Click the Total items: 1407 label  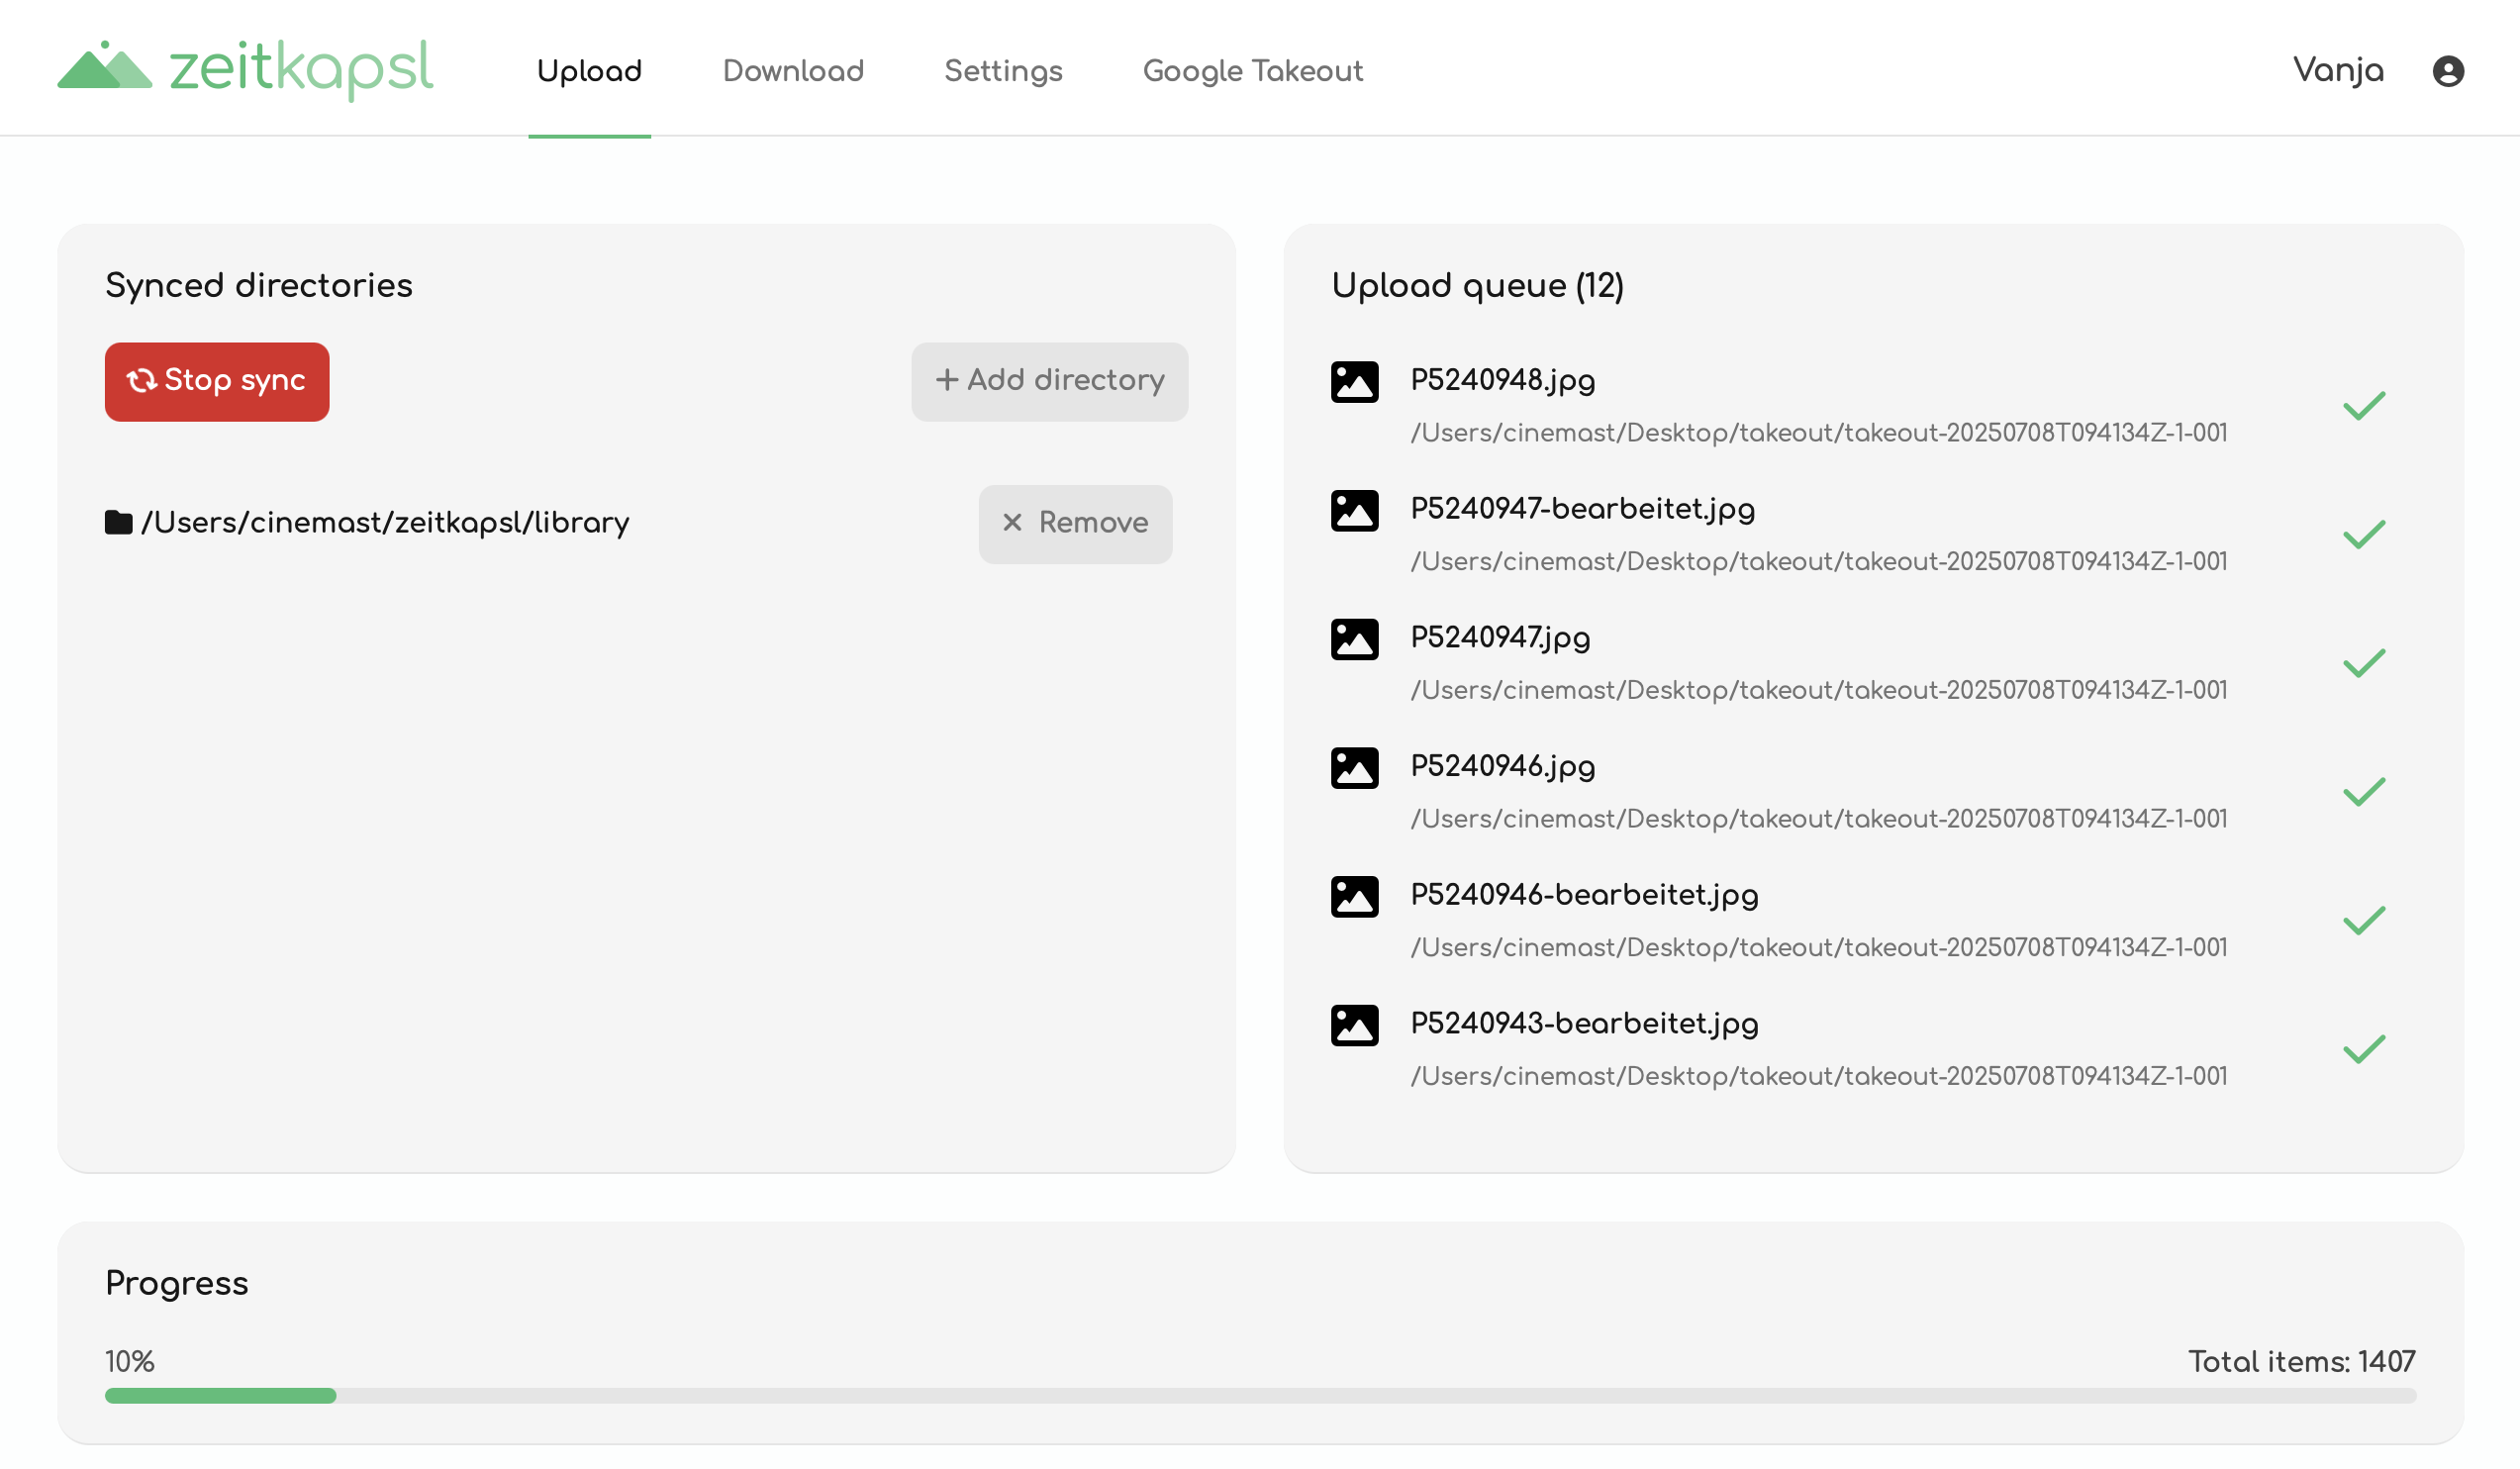2301,1361
